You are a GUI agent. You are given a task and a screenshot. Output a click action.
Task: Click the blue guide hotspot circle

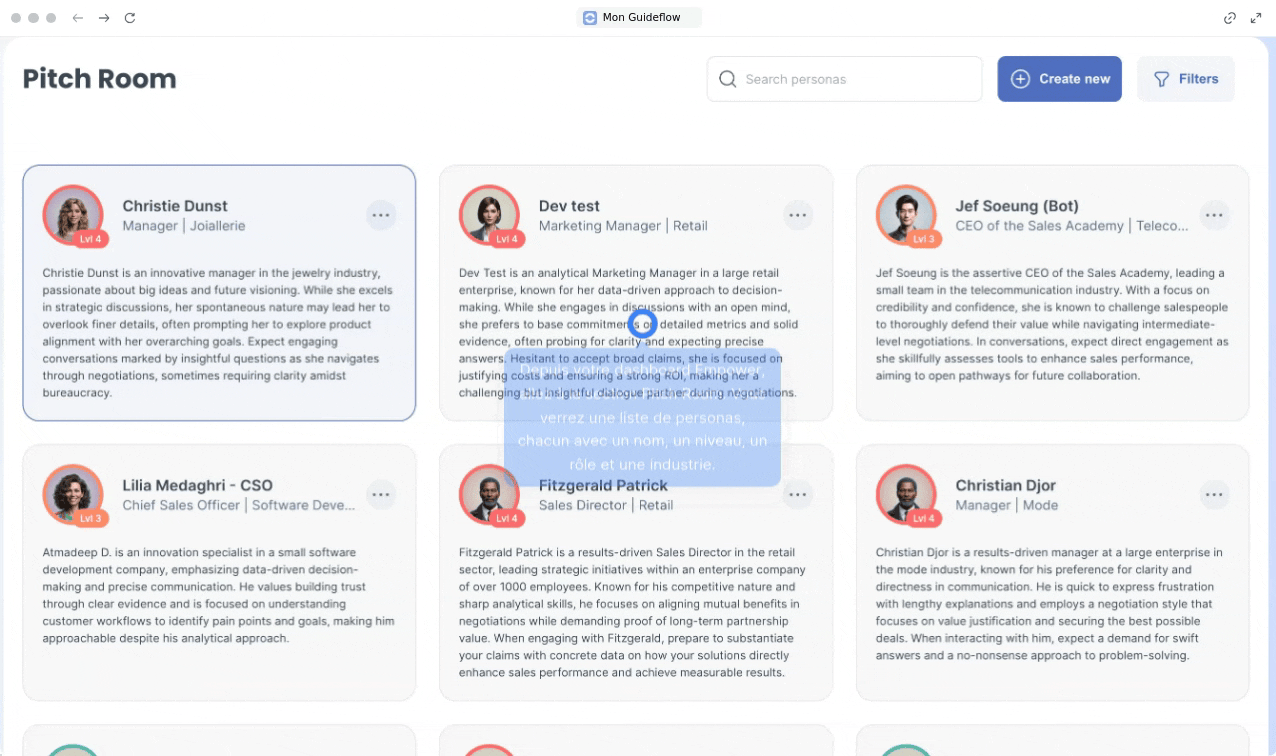(x=642, y=323)
